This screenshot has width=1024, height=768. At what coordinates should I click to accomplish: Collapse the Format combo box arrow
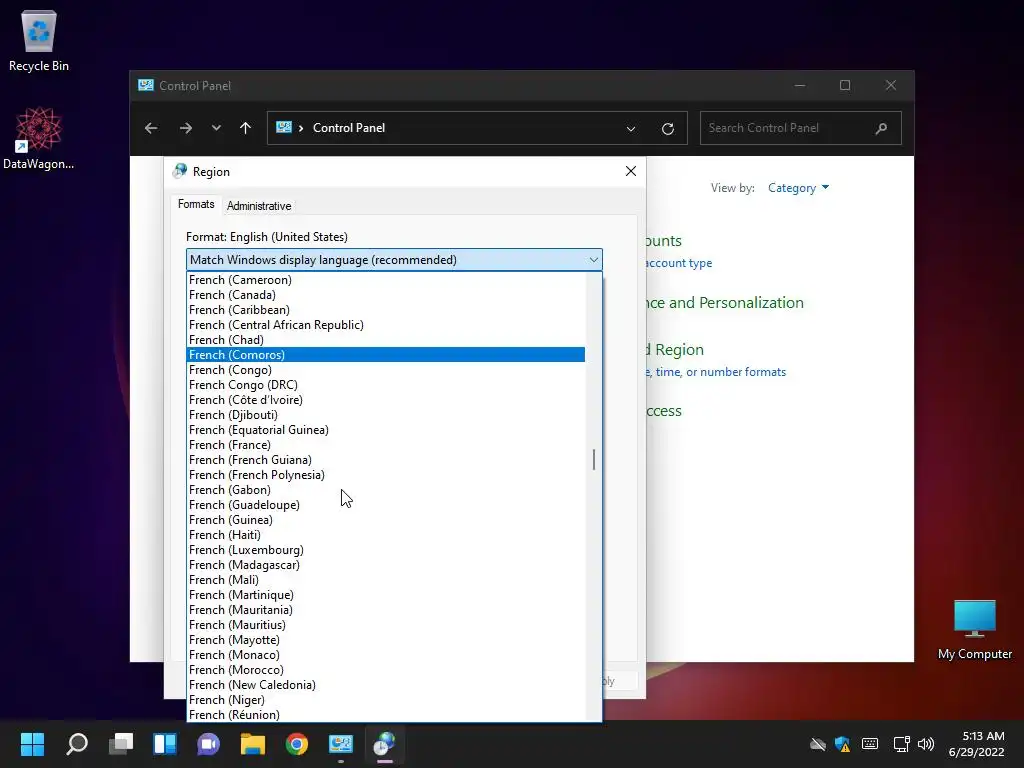pyautogui.click(x=594, y=260)
